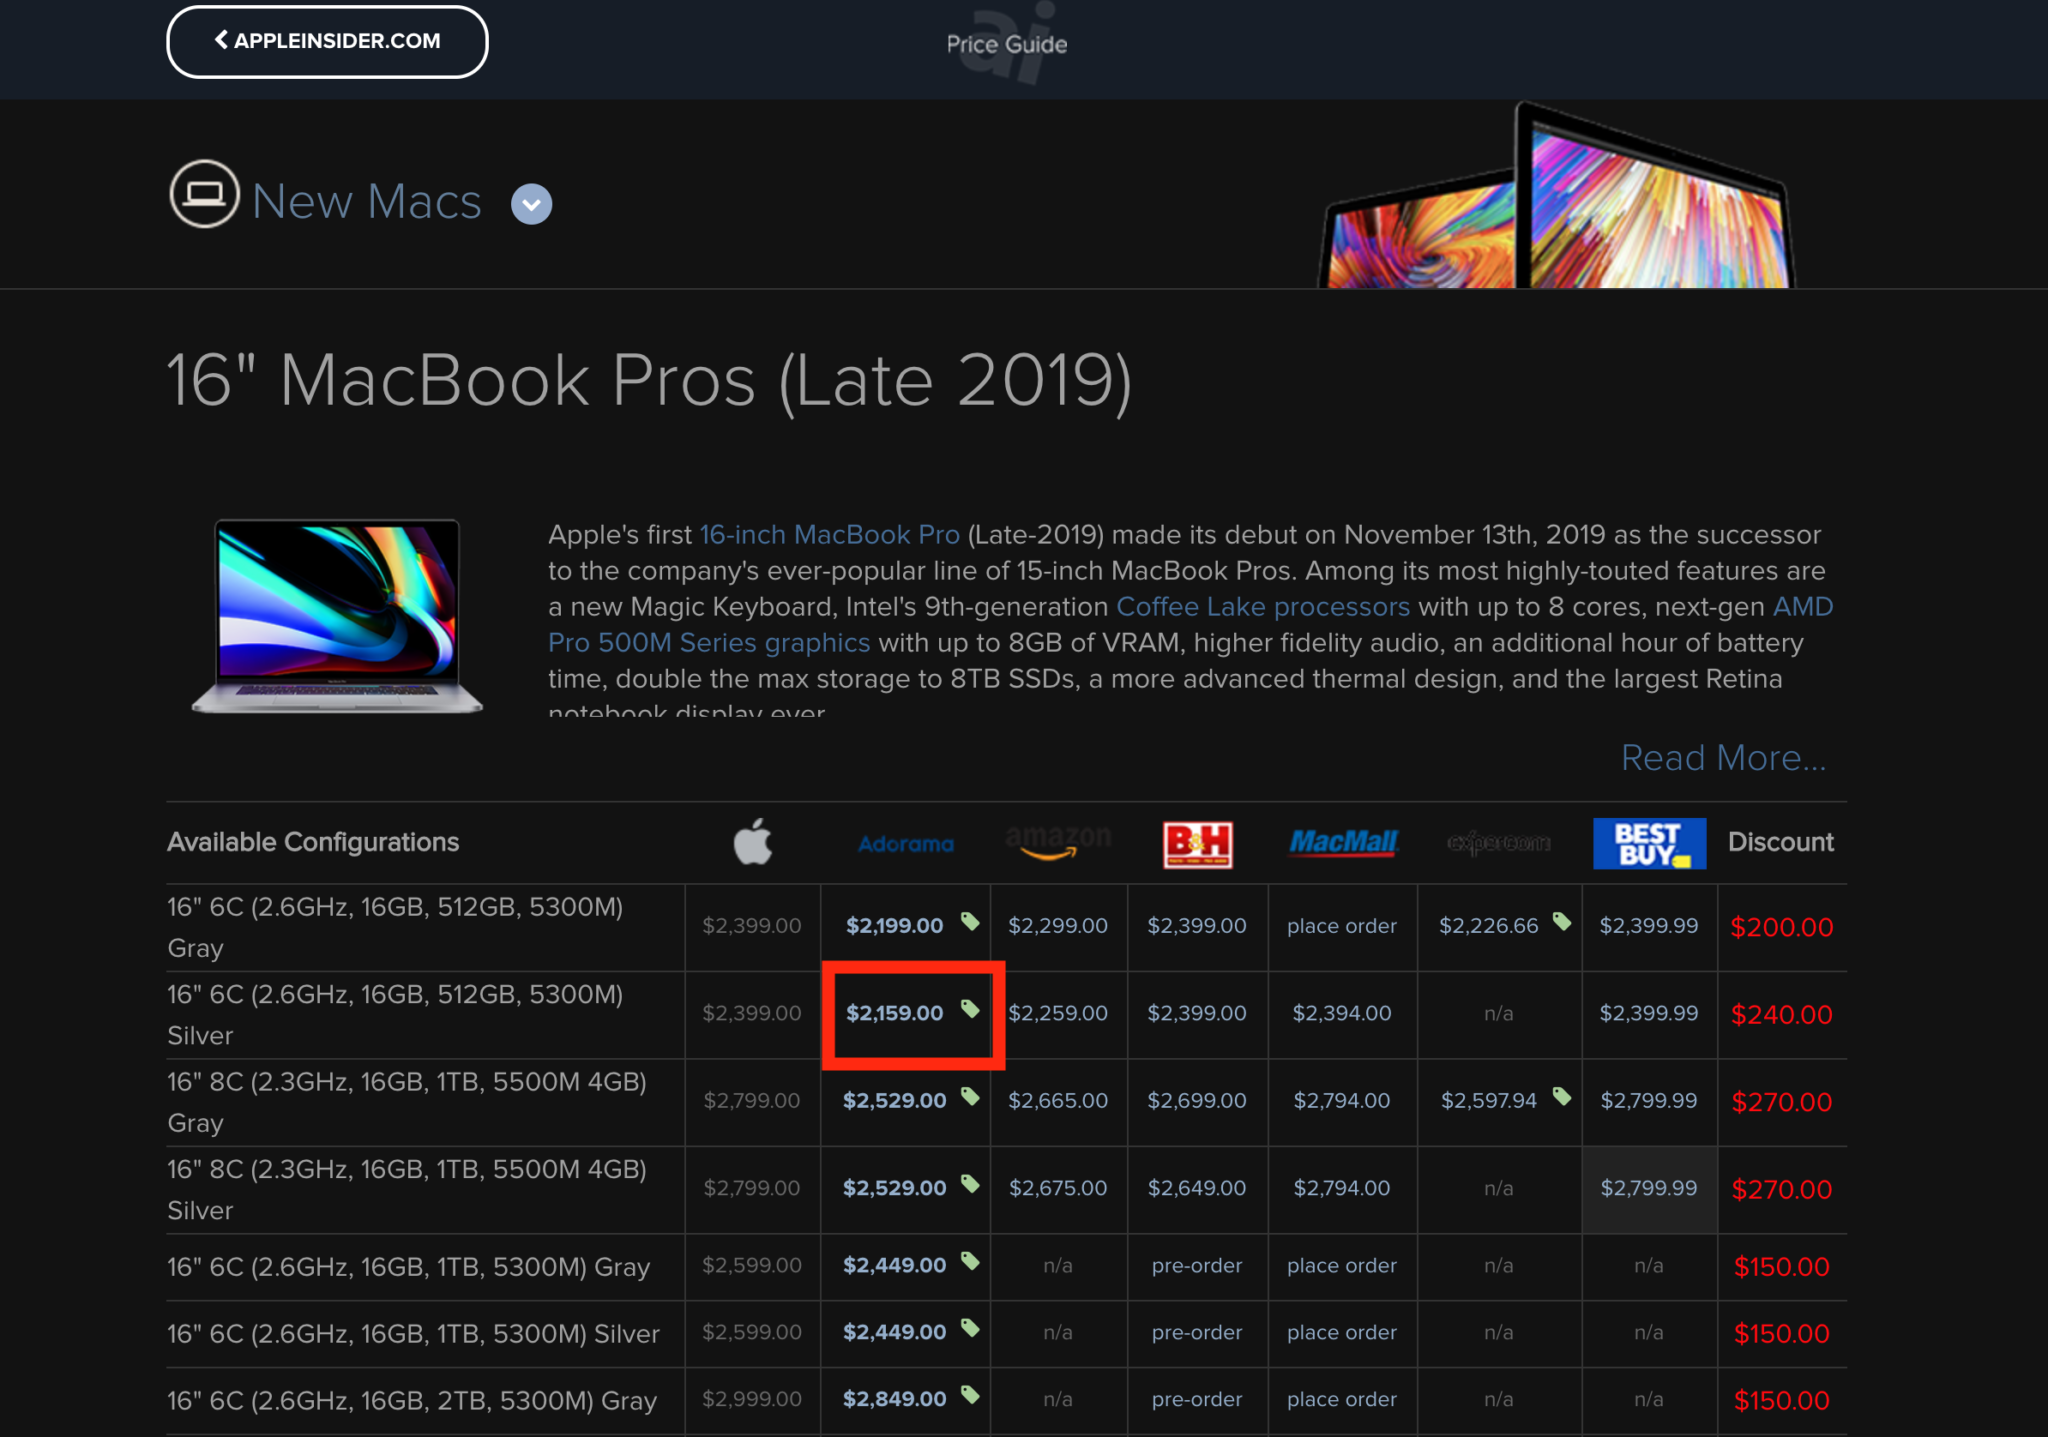Open the Coffee Lake processors link
This screenshot has height=1437, width=2048.
(1263, 607)
